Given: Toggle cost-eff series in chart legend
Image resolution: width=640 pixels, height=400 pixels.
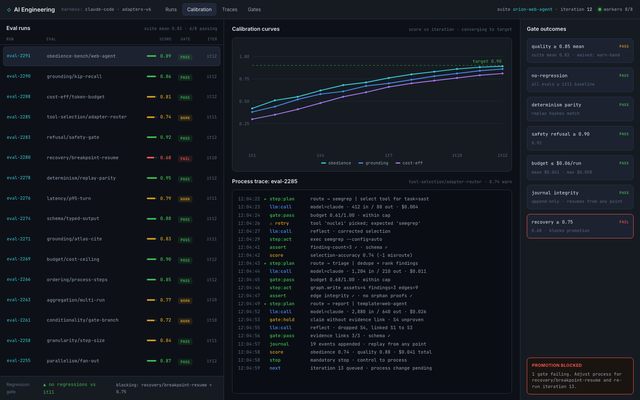Looking at the screenshot, I should coord(409,163).
